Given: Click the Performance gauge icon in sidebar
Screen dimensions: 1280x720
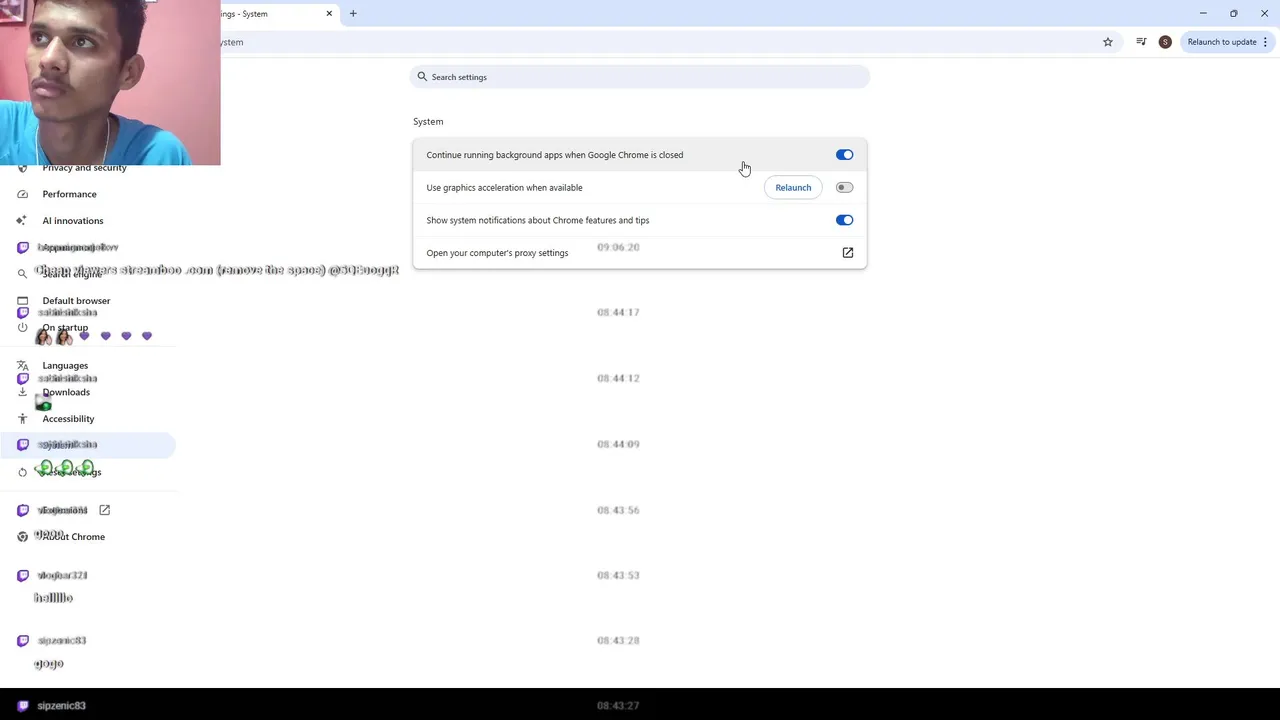Looking at the screenshot, I should pyautogui.click(x=22, y=194).
